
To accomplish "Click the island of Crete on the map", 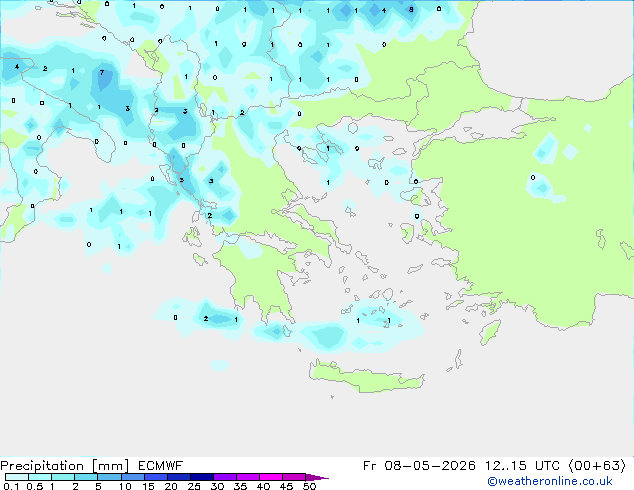I will coord(366,377).
